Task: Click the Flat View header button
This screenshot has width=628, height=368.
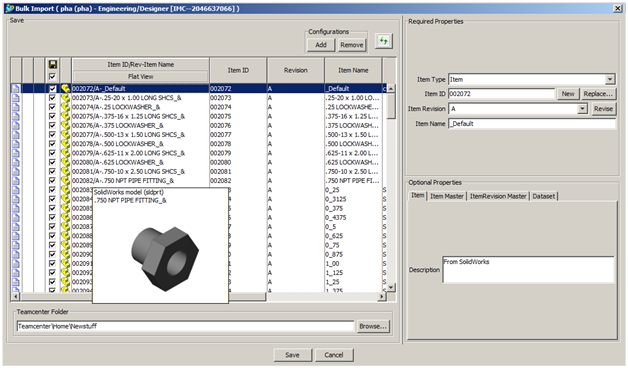Action: 141,76
